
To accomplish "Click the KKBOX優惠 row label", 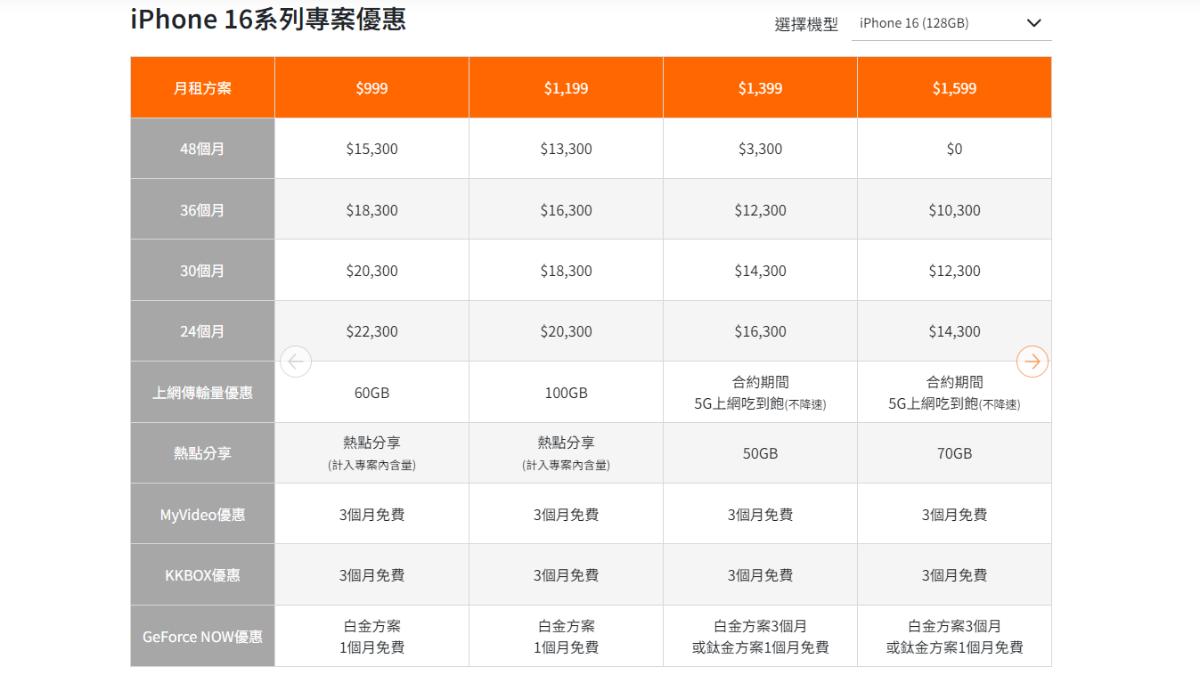I will tap(202, 576).
